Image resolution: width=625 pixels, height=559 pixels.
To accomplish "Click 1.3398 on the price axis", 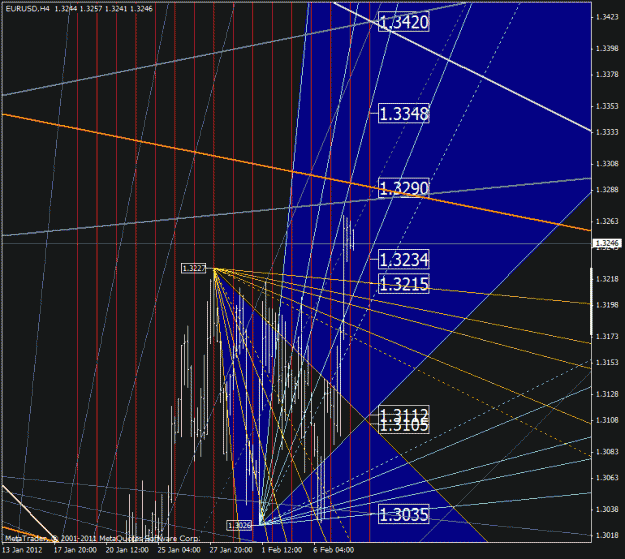I will 607,49.
